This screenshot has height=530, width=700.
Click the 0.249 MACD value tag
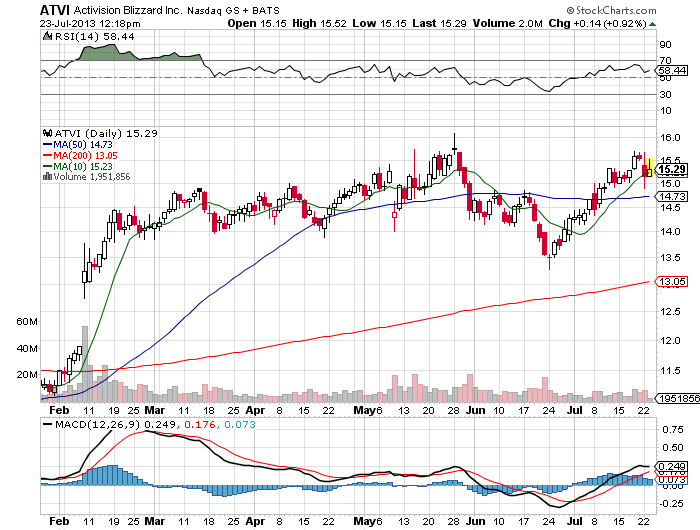pyautogui.click(x=672, y=467)
